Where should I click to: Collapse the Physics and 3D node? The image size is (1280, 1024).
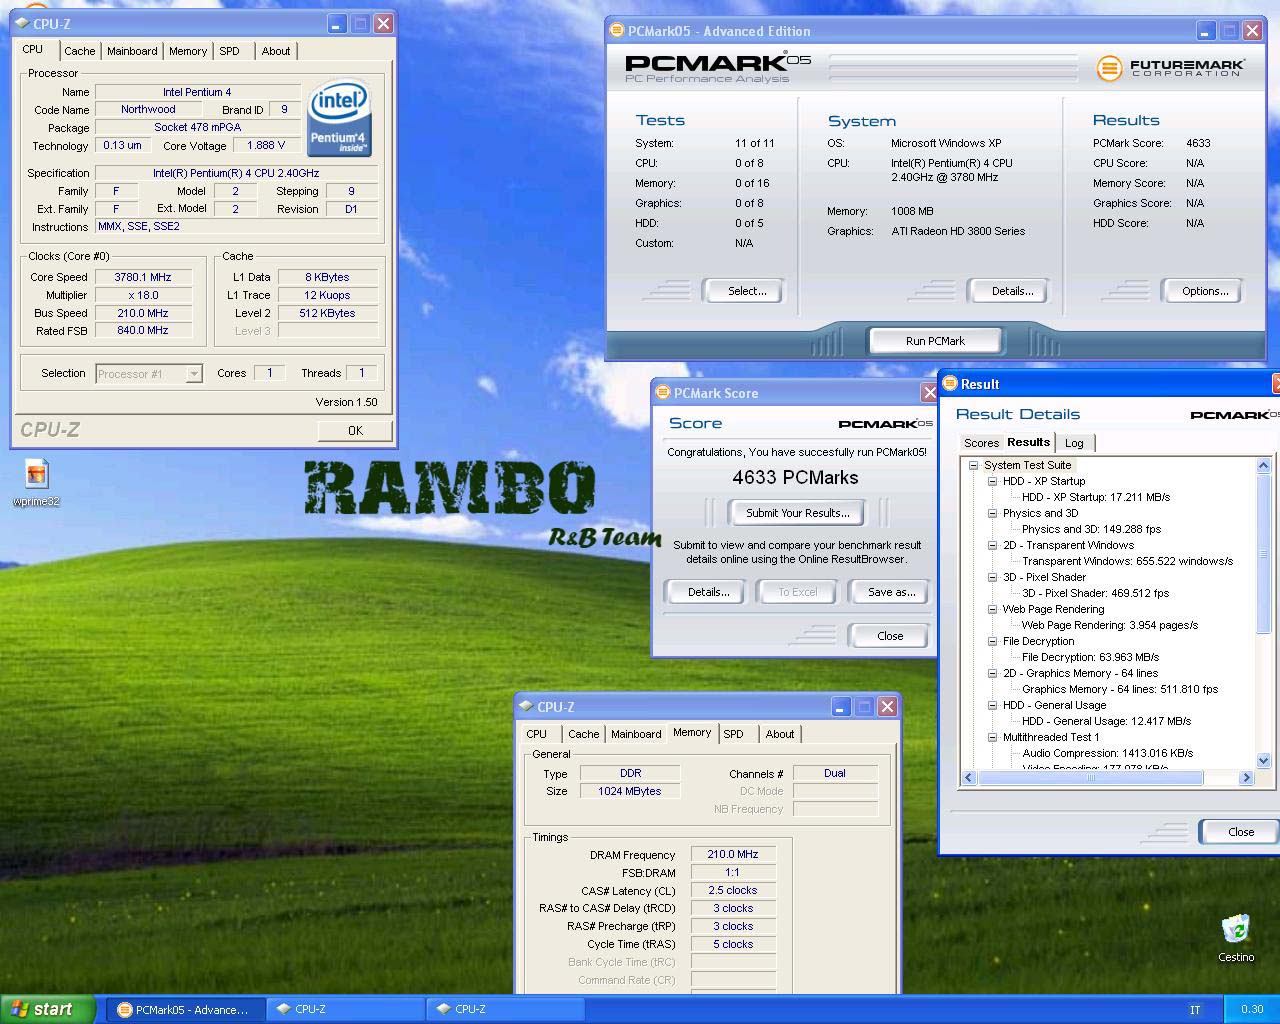[x=992, y=513]
